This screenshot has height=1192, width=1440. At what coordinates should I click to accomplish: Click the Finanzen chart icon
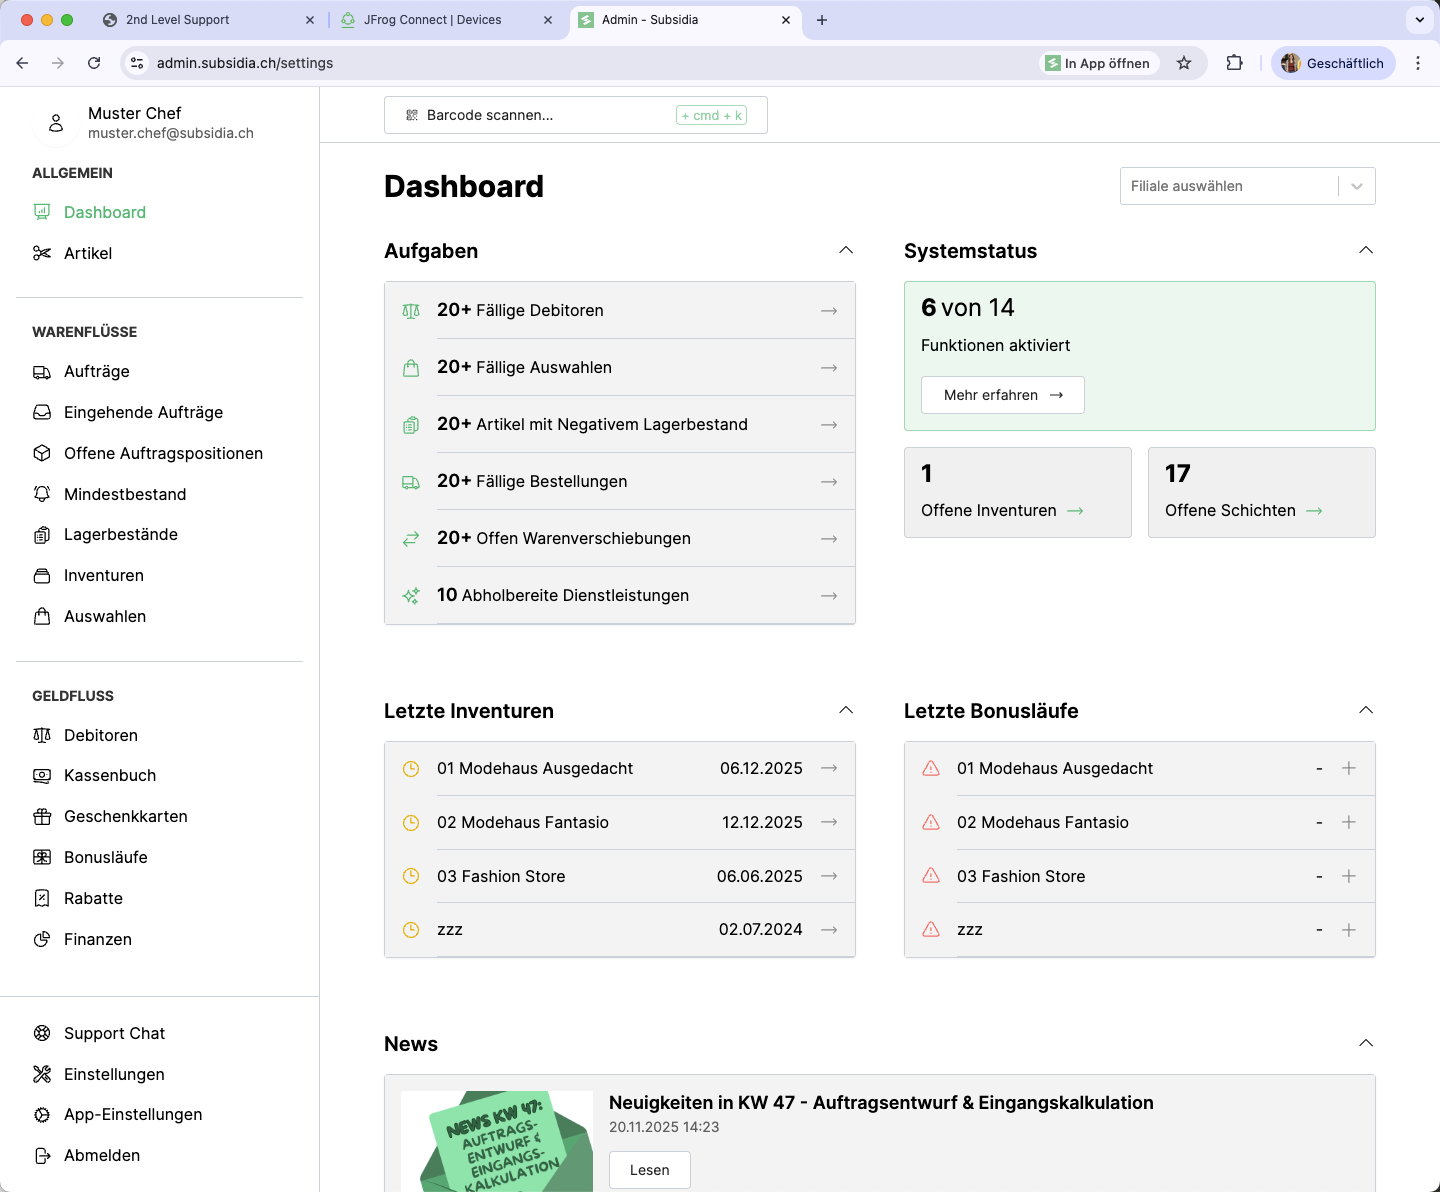[x=42, y=939]
